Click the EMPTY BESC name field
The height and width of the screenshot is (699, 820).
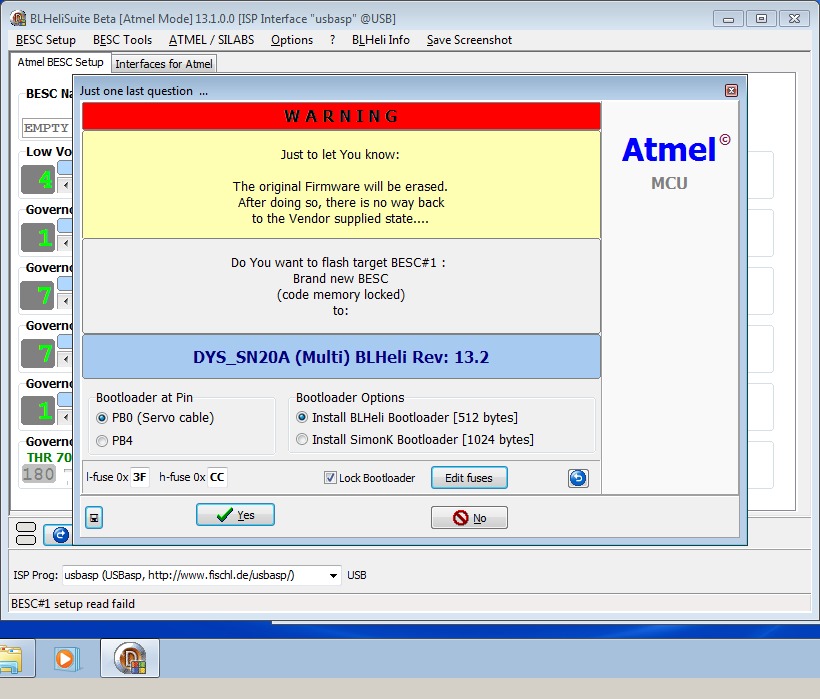pos(47,128)
